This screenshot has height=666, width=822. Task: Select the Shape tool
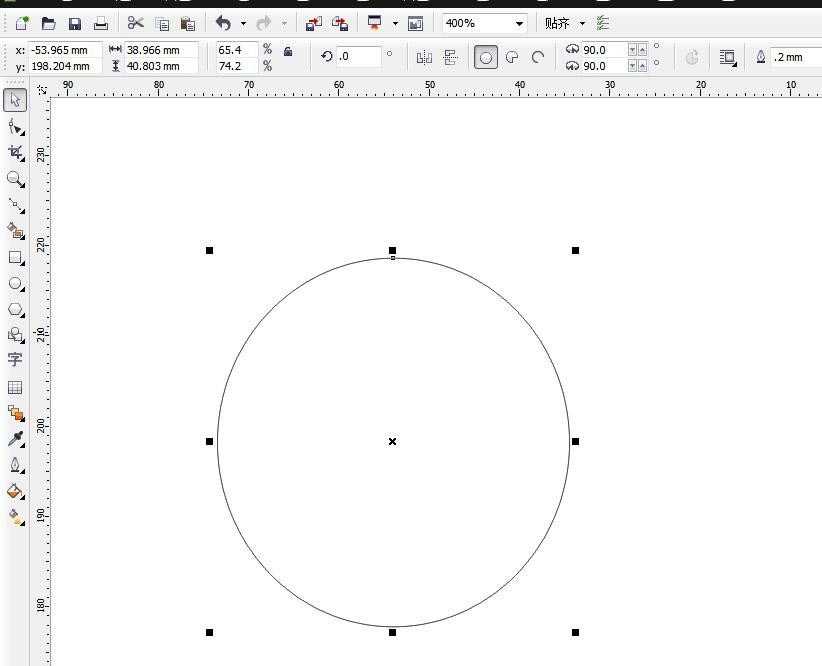15,127
